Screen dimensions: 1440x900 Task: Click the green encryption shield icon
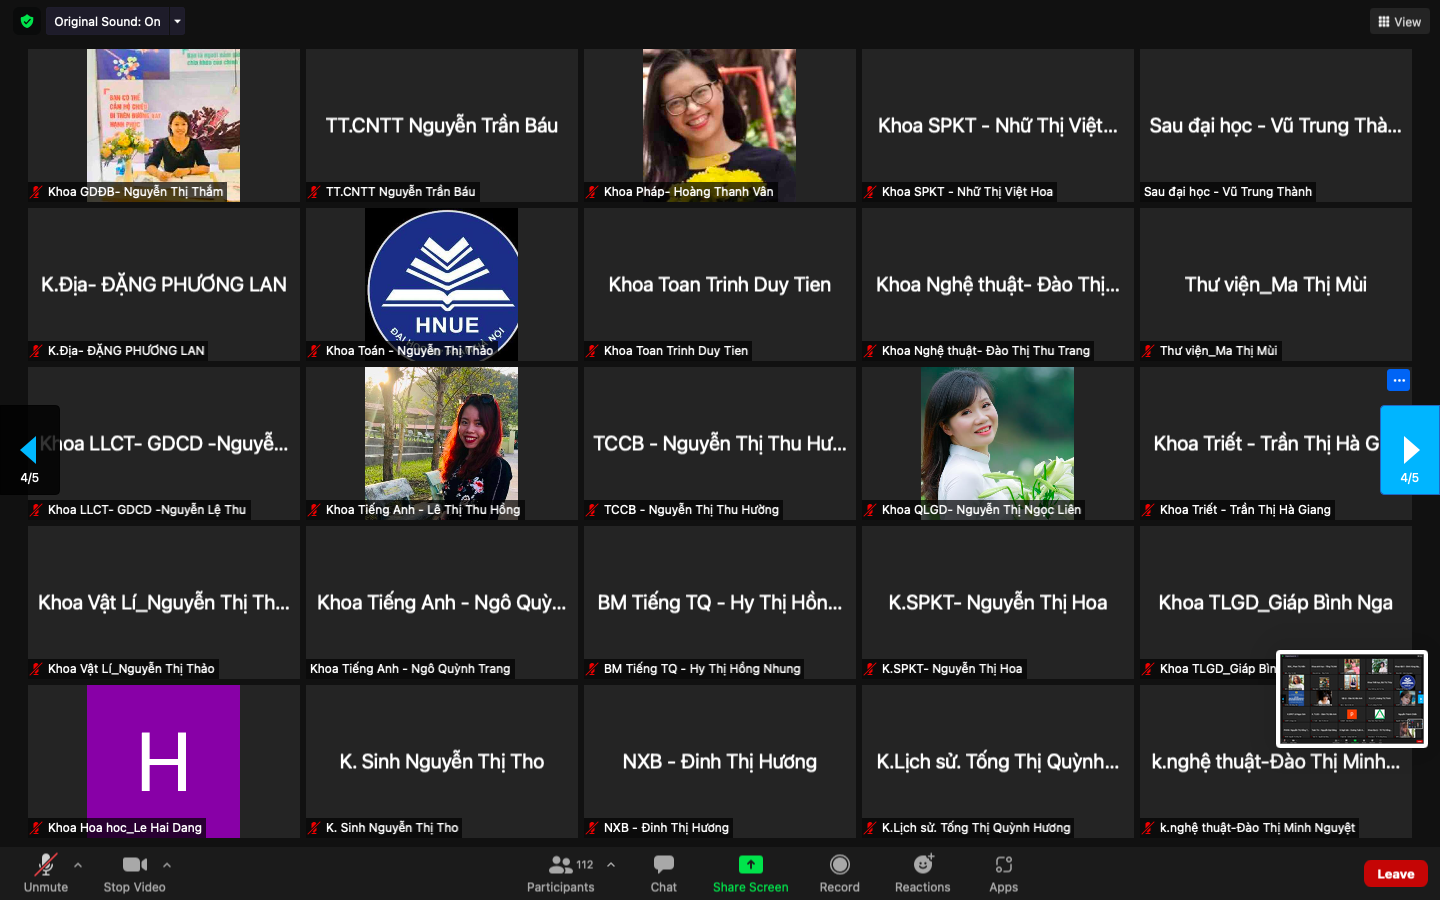coord(27,21)
